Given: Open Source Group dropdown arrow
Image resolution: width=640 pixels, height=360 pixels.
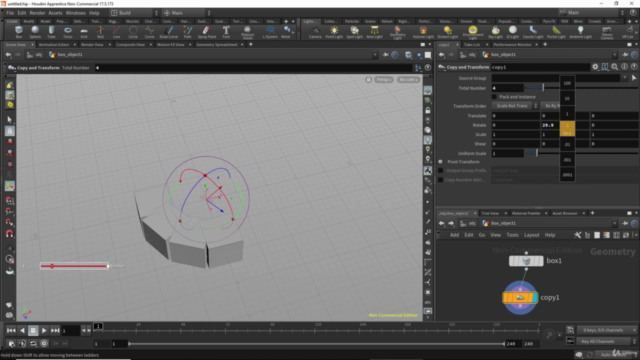Looking at the screenshot, I should click(x=624, y=78).
